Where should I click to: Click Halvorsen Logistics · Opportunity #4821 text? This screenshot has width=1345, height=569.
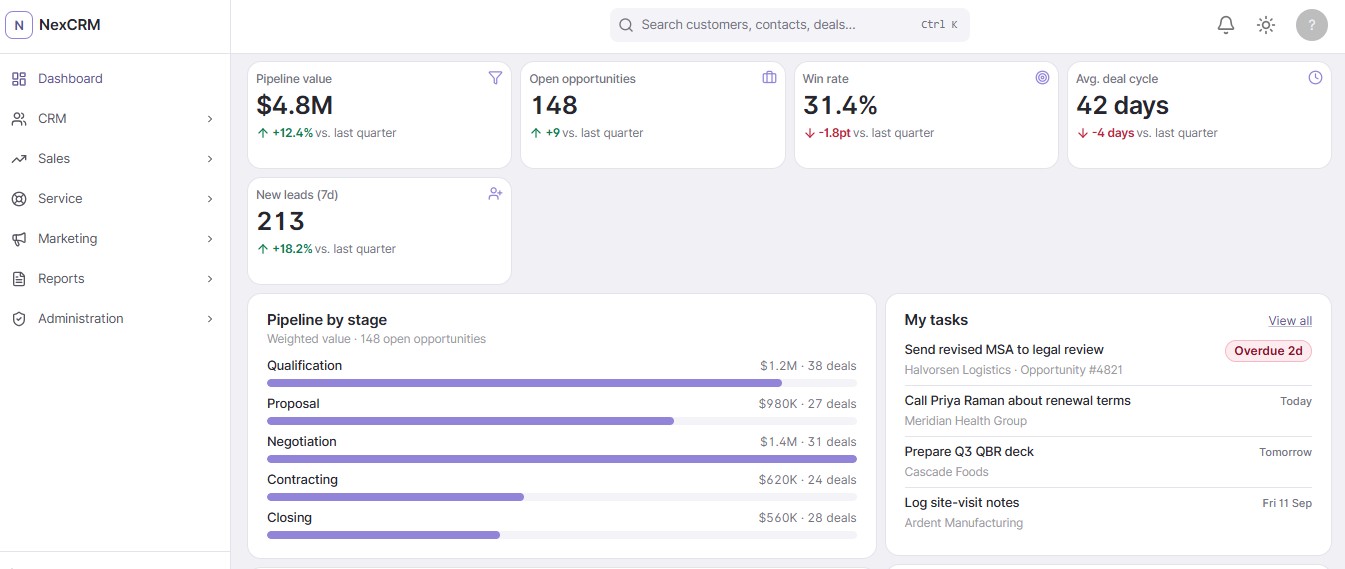point(1013,370)
